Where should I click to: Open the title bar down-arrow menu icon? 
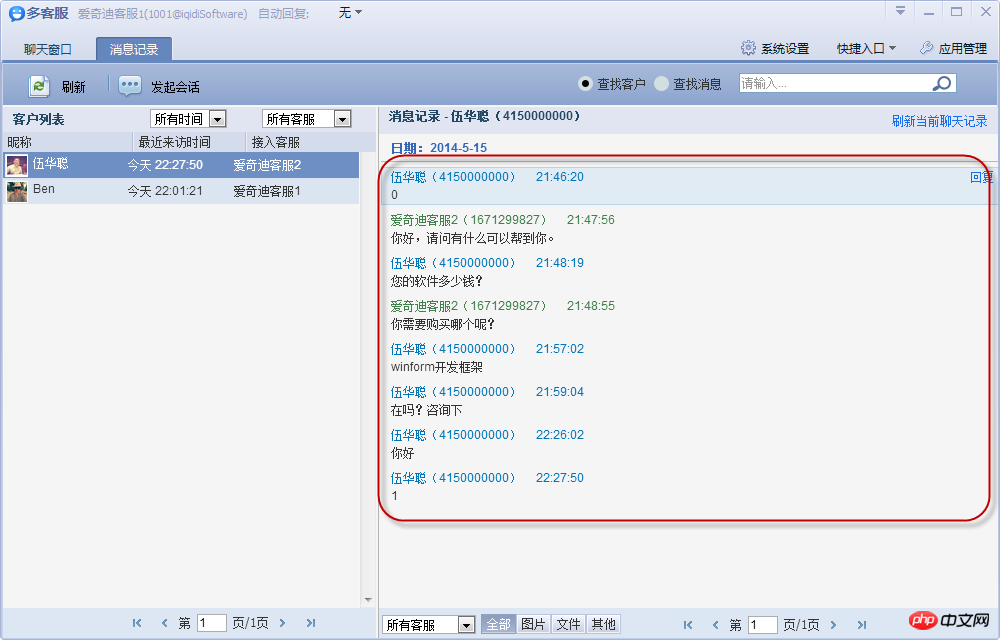(x=901, y=11)
